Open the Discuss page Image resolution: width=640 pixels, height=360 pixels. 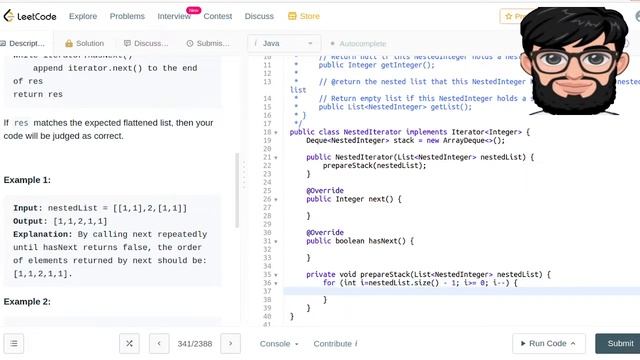point(259,16)
